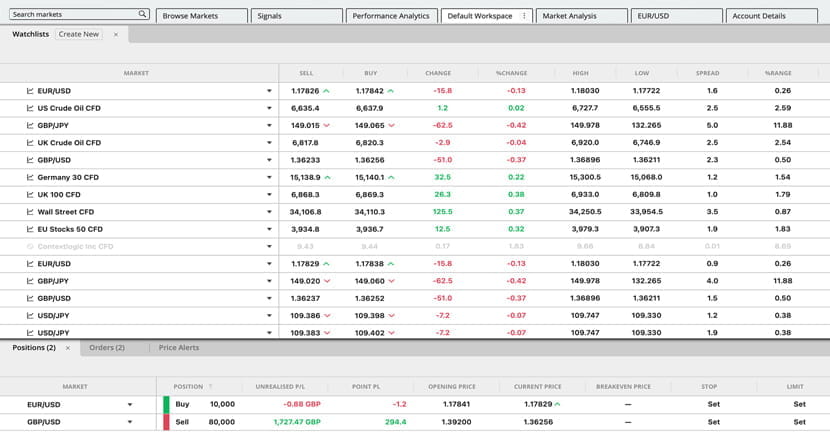Open chart icon for EU Stocks 50 CFD

(x=30, y=229)
